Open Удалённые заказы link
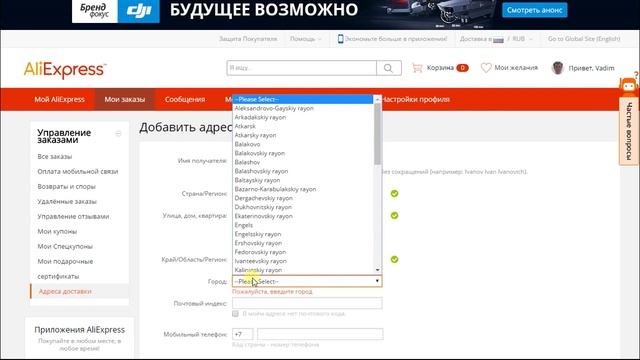Screen dimensions: 640x360 coord(67,202)
